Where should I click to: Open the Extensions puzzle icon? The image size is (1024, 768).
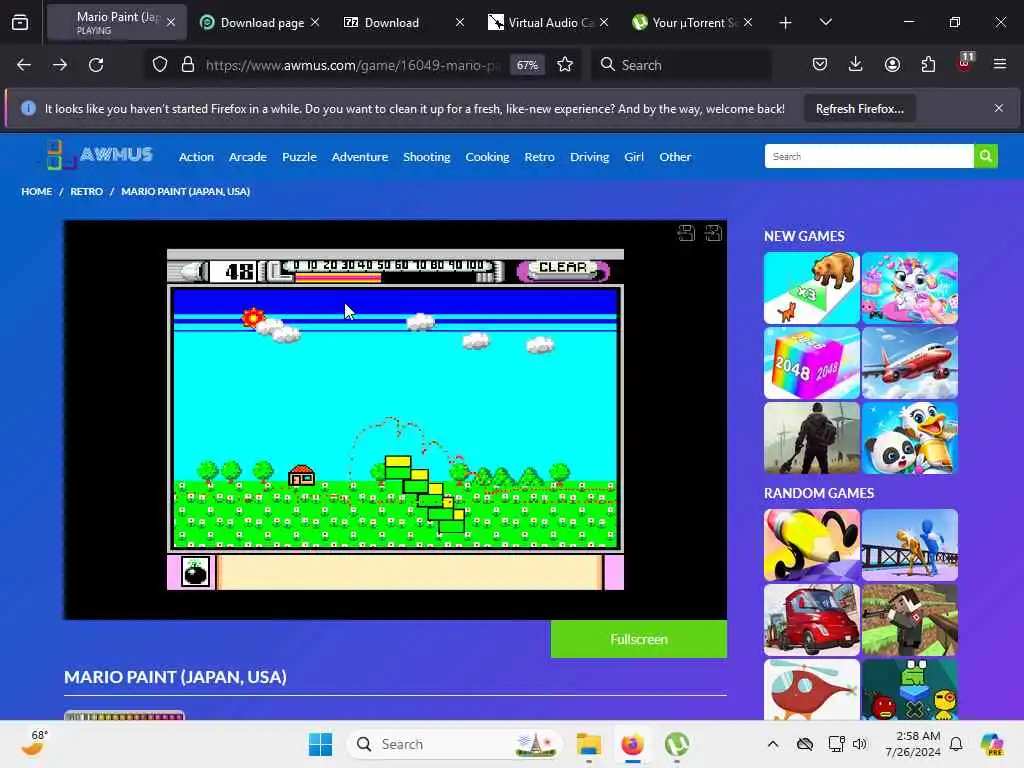928,64
